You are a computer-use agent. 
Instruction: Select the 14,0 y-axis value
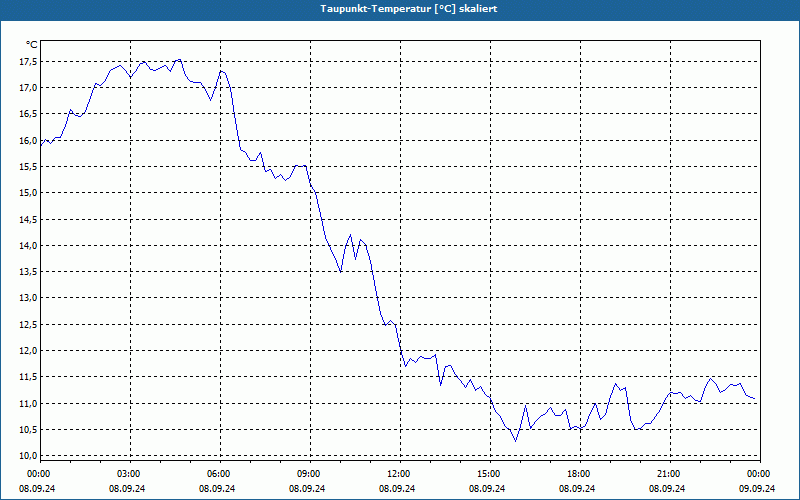tap(28, 245)
